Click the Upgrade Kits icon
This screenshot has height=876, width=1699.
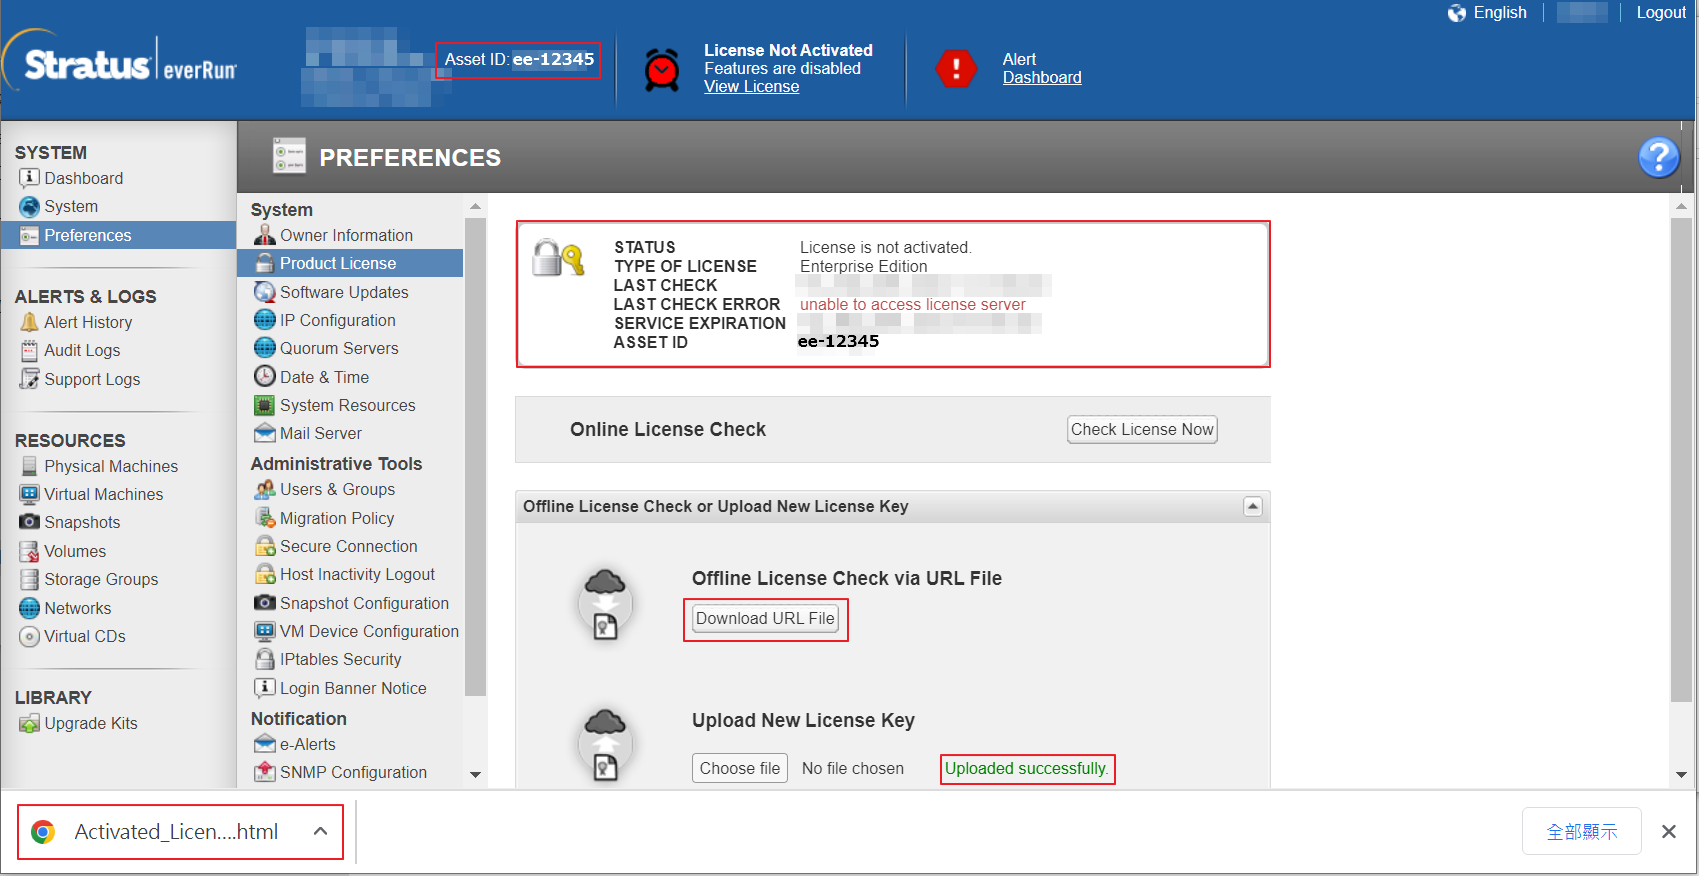pos(29,723)
